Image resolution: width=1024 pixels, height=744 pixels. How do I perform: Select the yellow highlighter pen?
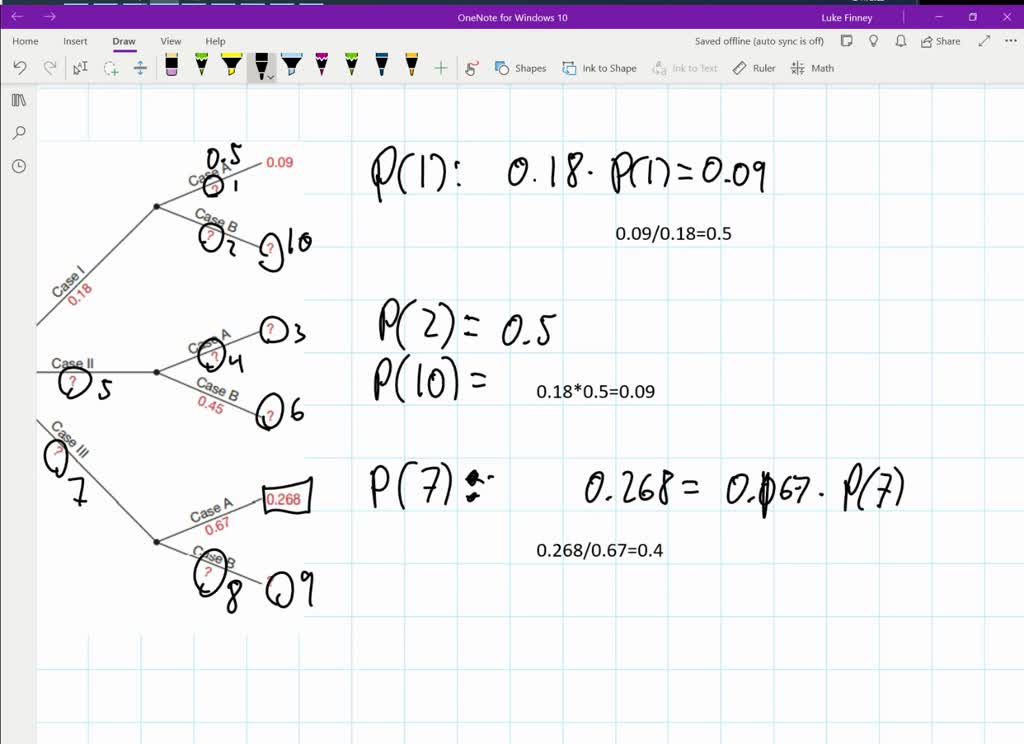(x=231, y=67)
